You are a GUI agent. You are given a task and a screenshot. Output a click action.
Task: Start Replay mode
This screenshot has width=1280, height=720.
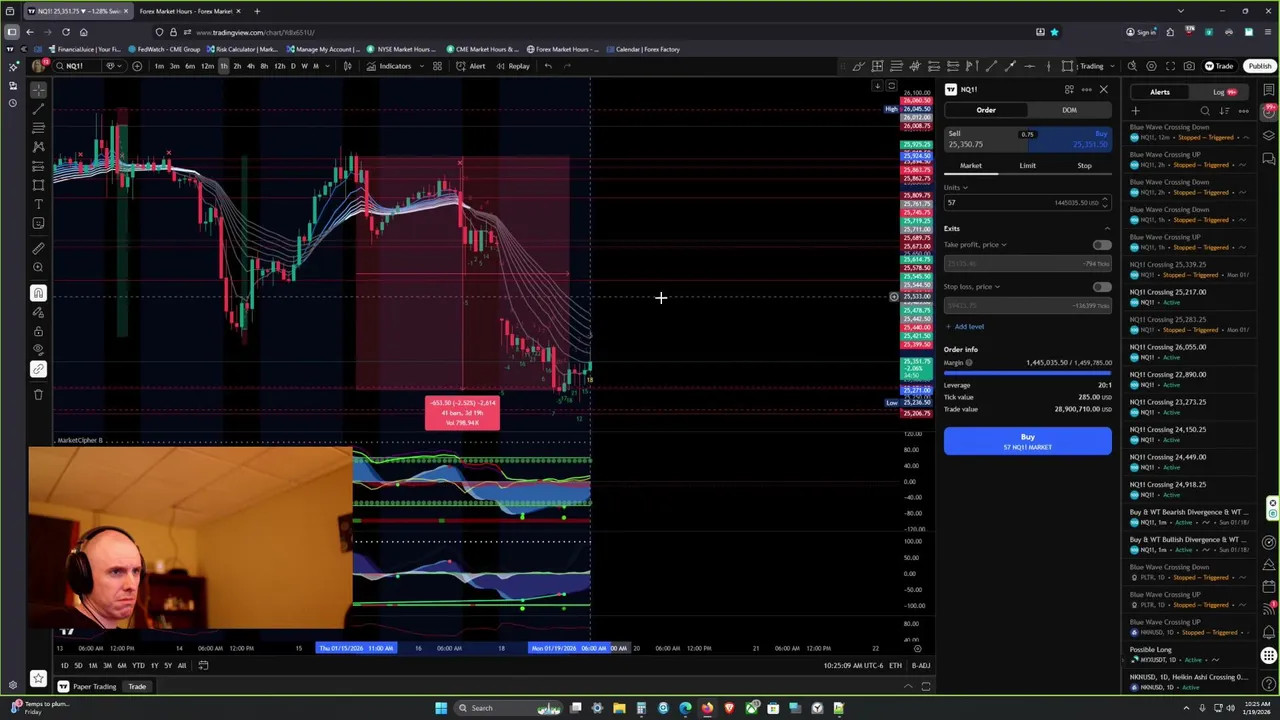click(513, 66)
